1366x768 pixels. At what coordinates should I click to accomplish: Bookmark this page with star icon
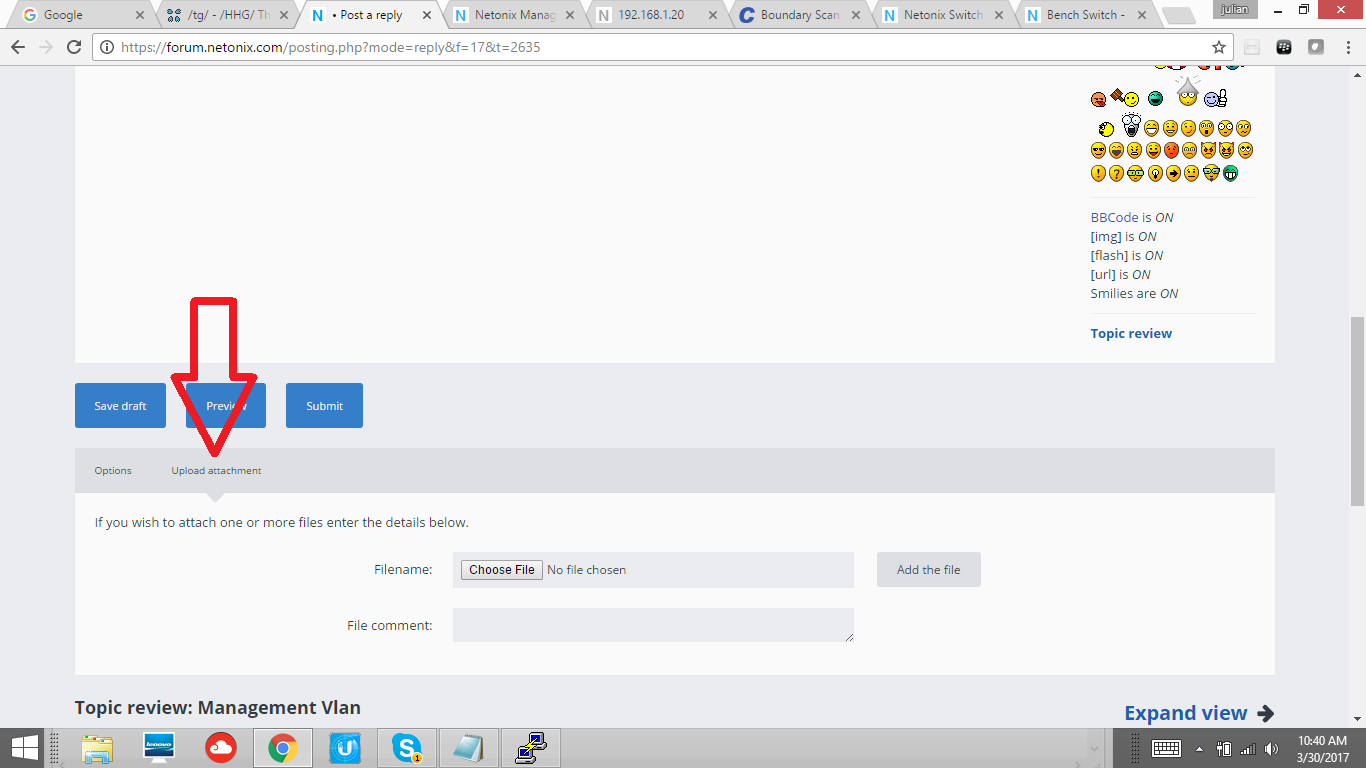point(1218,47)
